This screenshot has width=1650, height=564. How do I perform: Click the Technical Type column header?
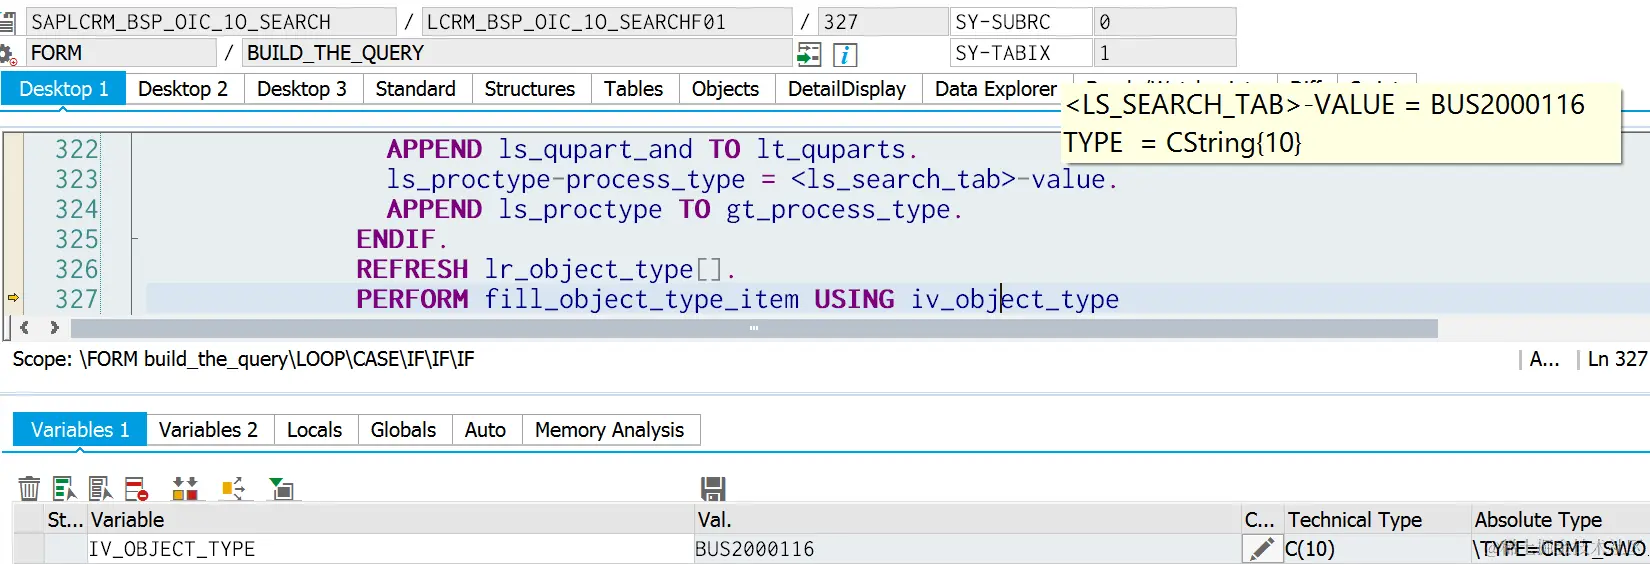pos(1376,520)
